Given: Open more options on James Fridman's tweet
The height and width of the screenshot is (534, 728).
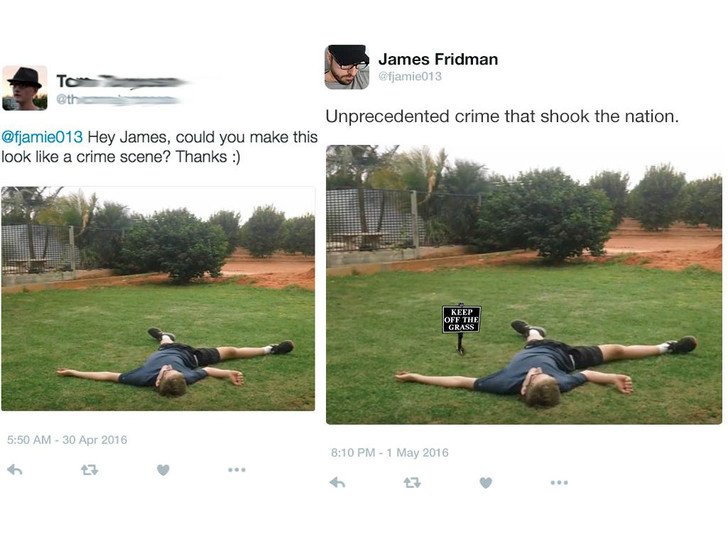Looking at the screenshot, I should 559,482.
